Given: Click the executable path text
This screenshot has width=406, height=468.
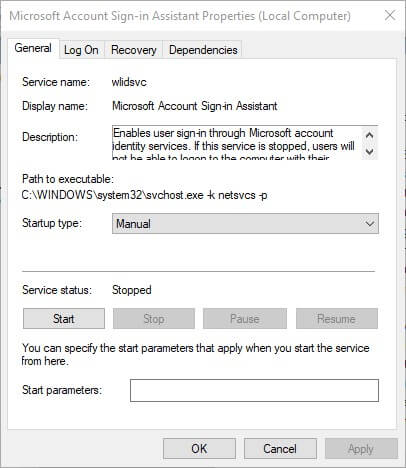Looking at the screenshot, I should click(144, 195).
